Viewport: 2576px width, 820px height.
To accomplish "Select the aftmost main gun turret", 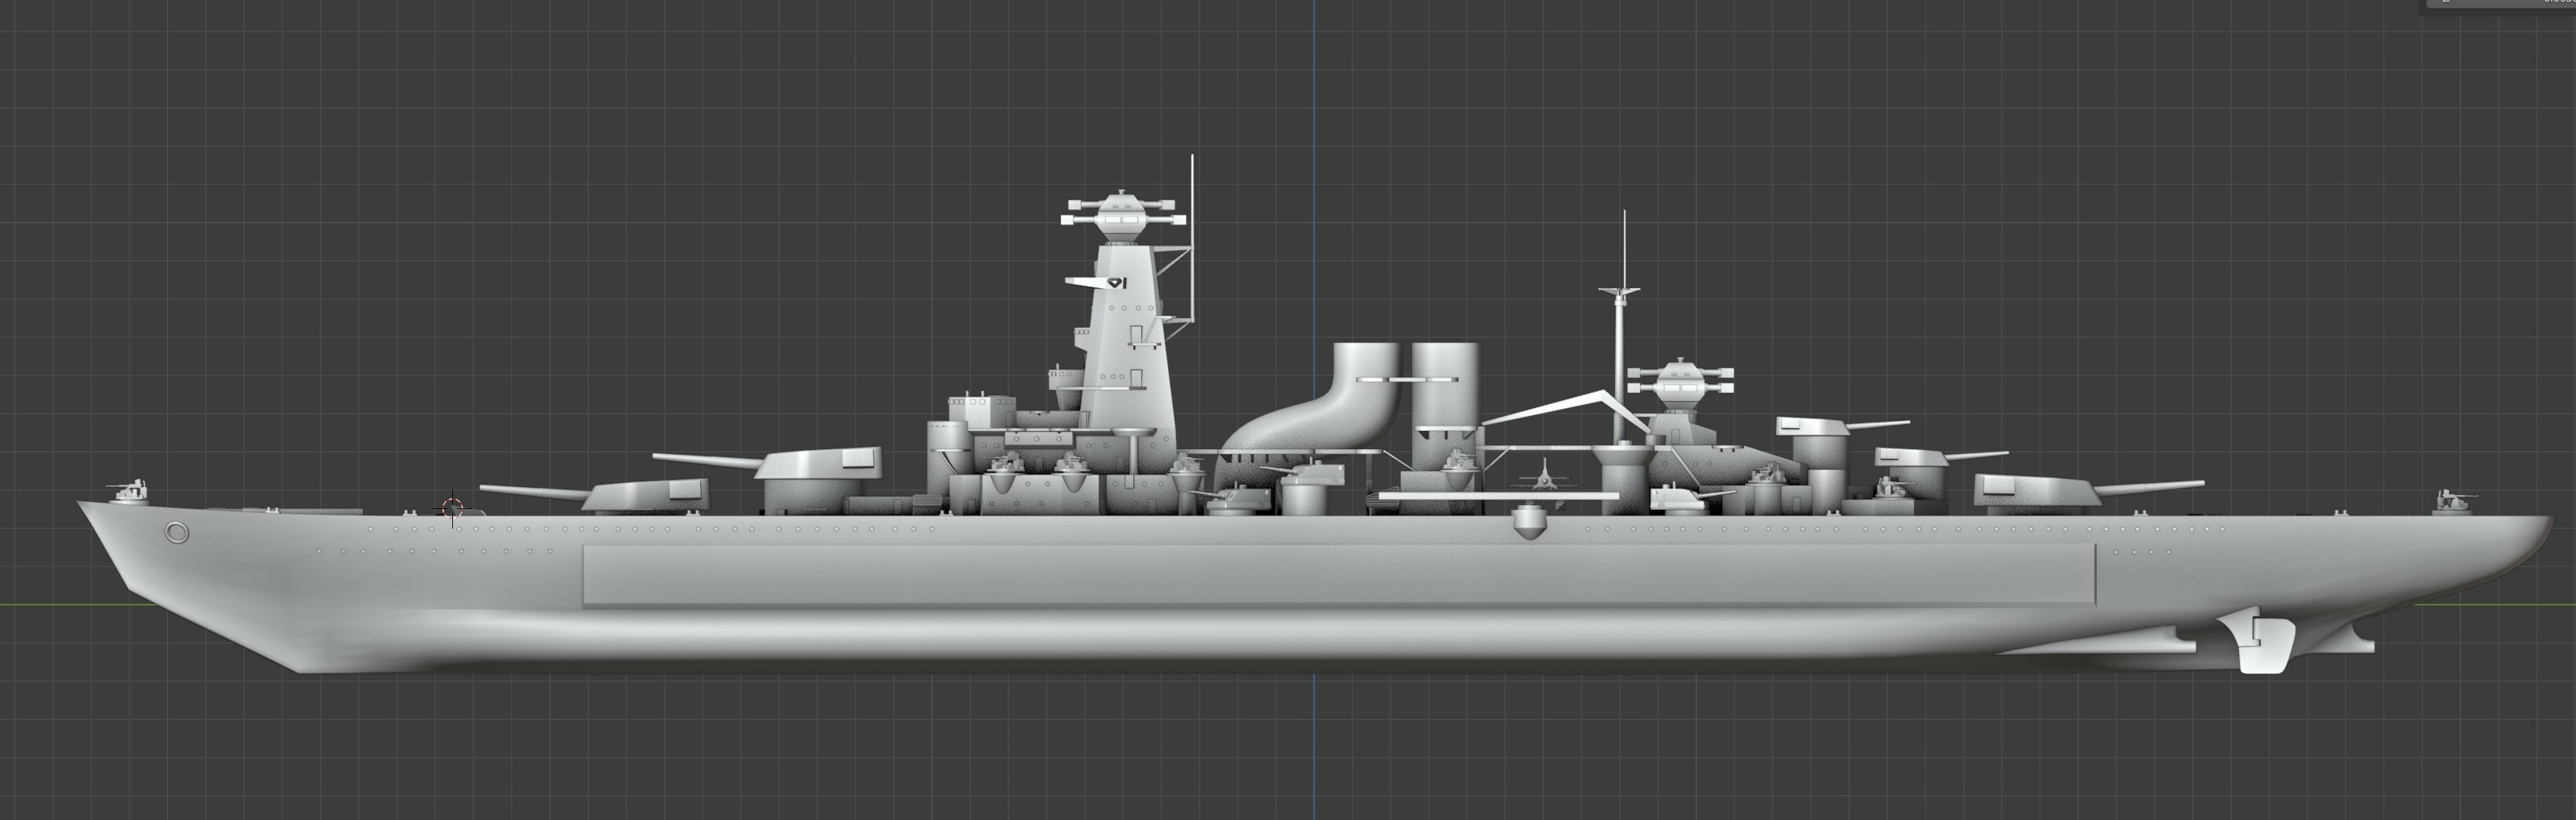I will coord(2035,492).
